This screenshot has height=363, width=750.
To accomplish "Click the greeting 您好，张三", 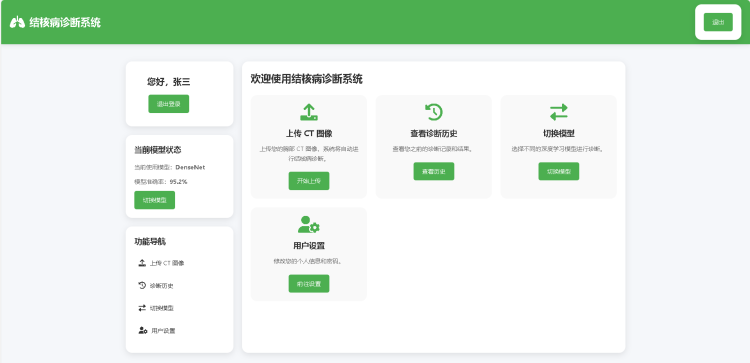I will pos(169,82).
